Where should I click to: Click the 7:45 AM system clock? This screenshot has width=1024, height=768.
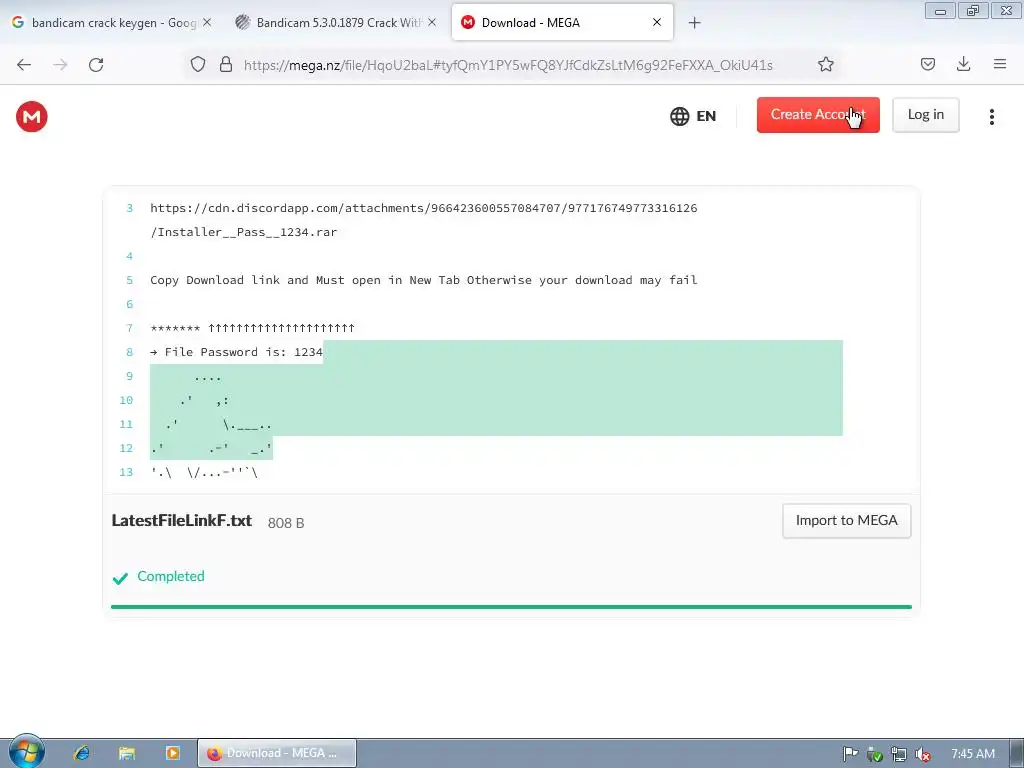pyautogui.click(x=973, y=754)
